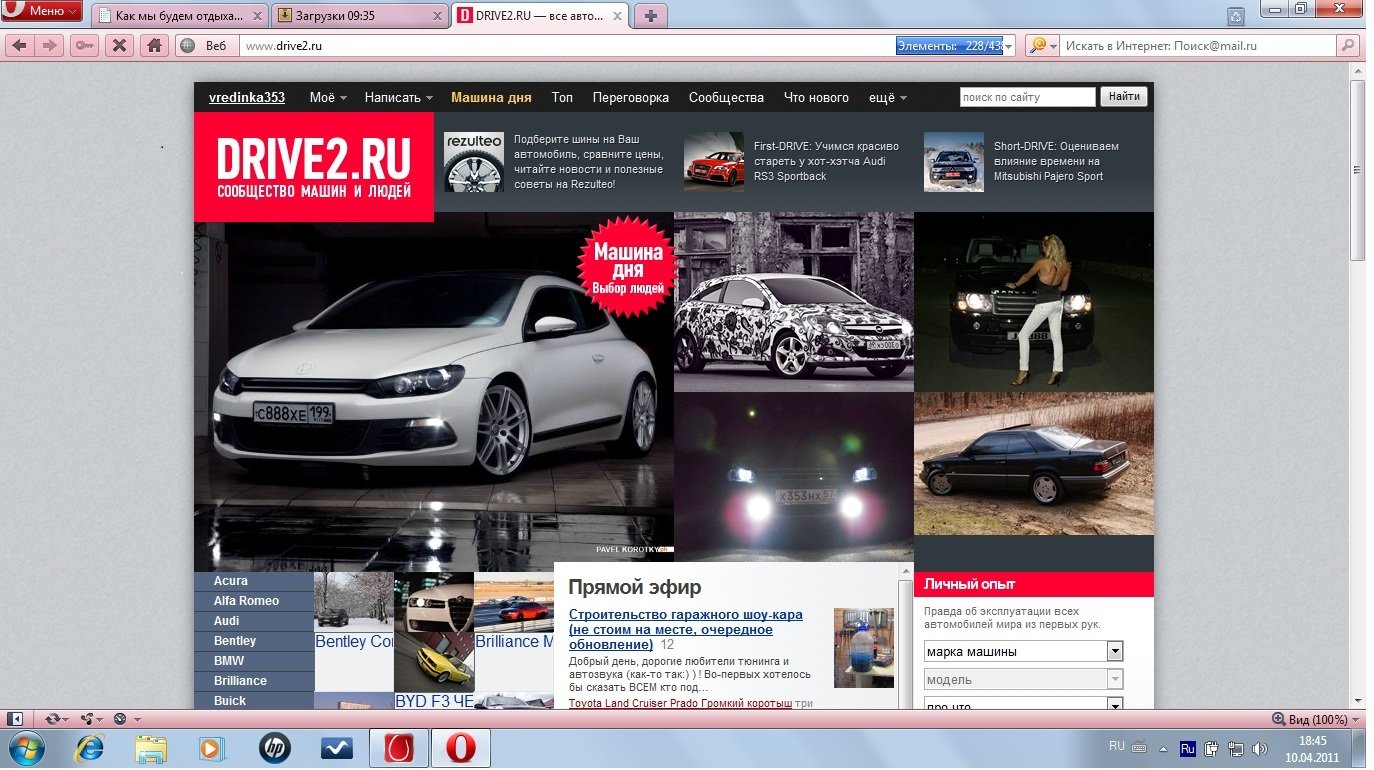Screen dimensions: 1374x770
Task: Click the 'поиск по сайту' search field
Action: (x=1027, y=97)
